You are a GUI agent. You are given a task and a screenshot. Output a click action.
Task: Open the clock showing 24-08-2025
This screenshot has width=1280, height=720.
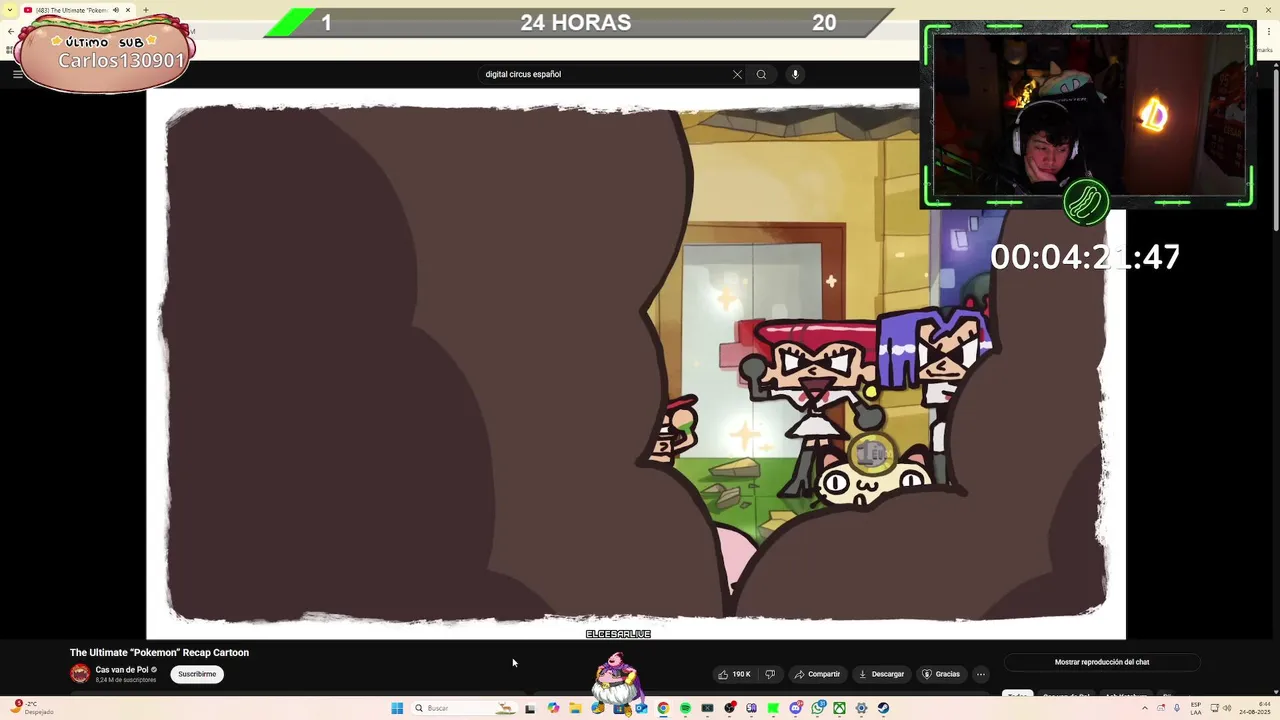click(1255, 708)
